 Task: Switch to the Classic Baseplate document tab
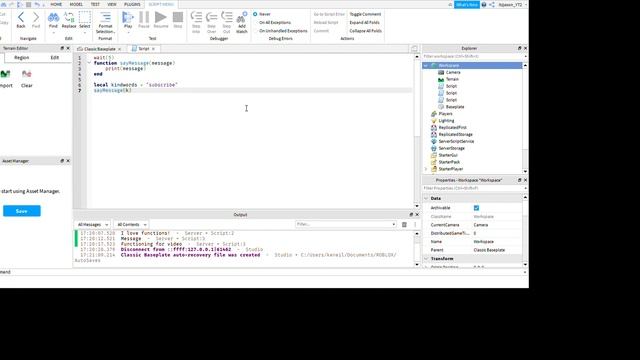point(100,49)
